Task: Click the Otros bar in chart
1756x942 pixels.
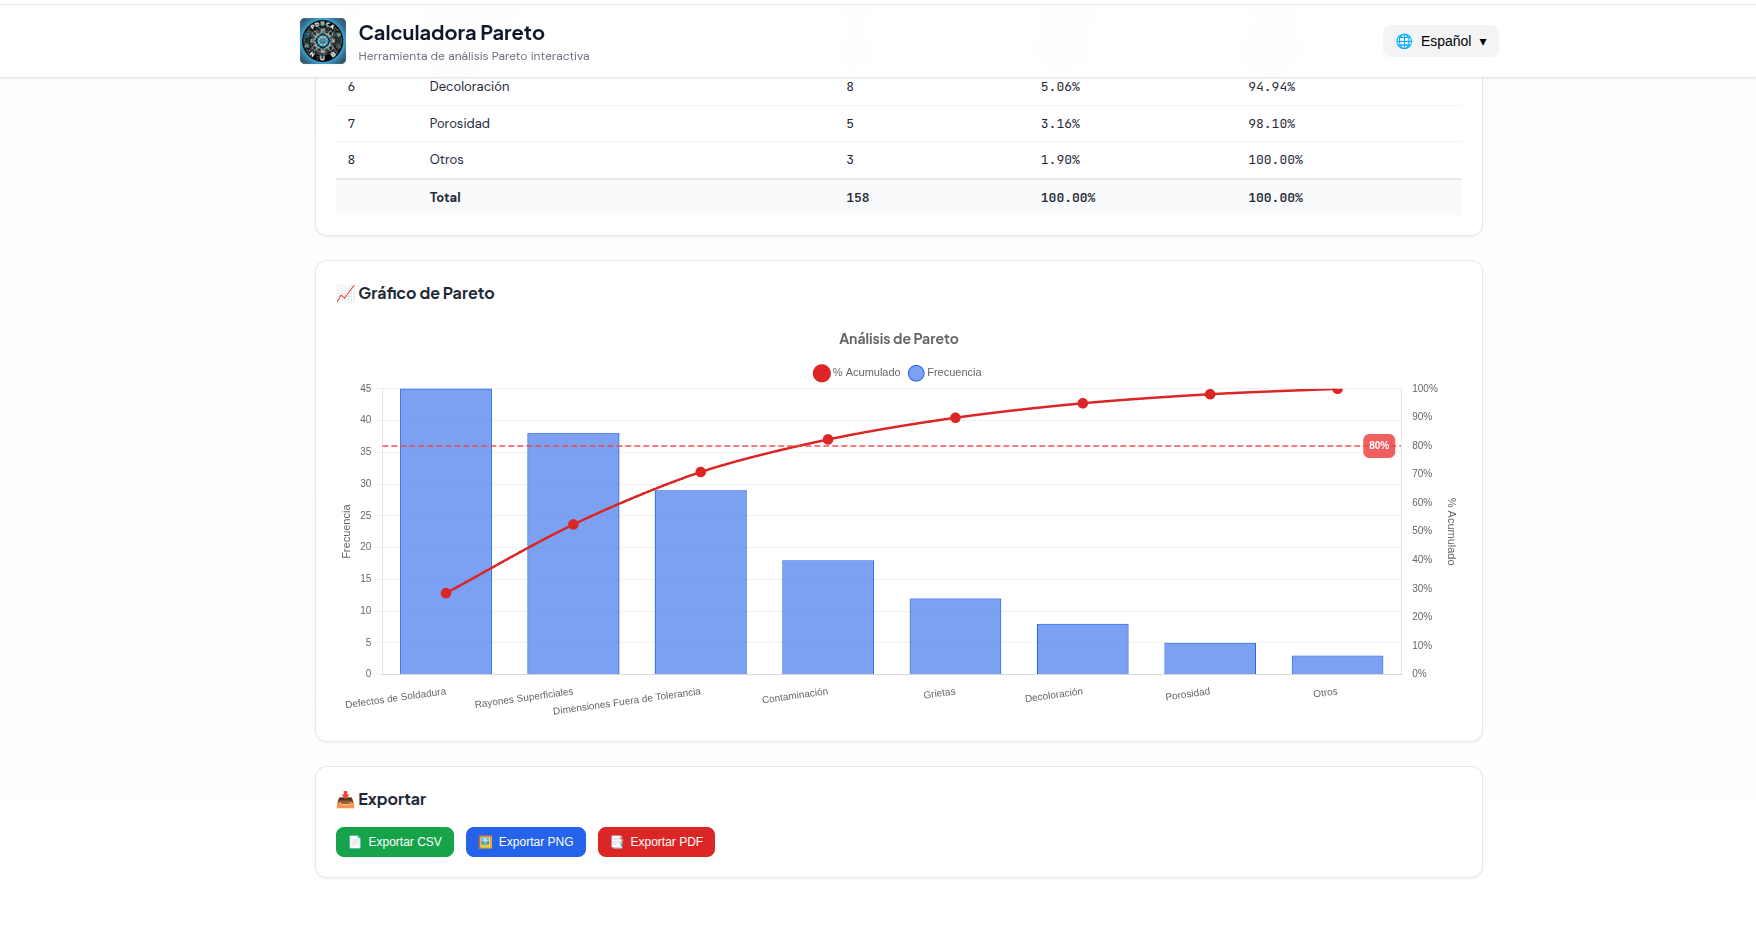Action: [x=1337, y=665]
